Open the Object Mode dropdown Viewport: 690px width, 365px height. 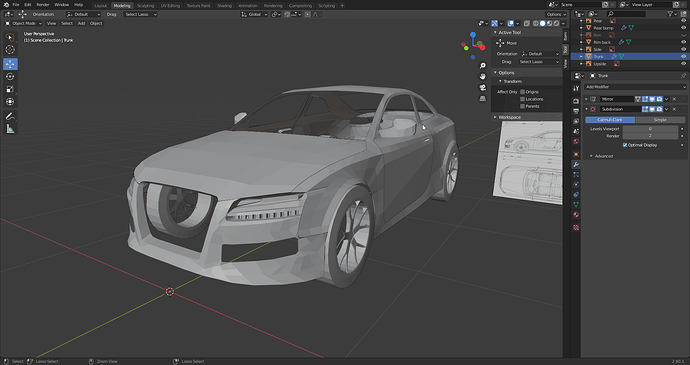tap(23, 23)
